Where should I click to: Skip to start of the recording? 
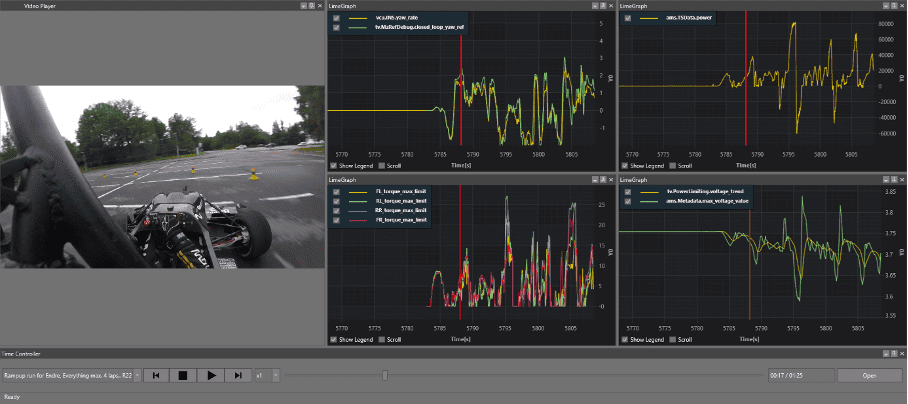pos(156,375)
